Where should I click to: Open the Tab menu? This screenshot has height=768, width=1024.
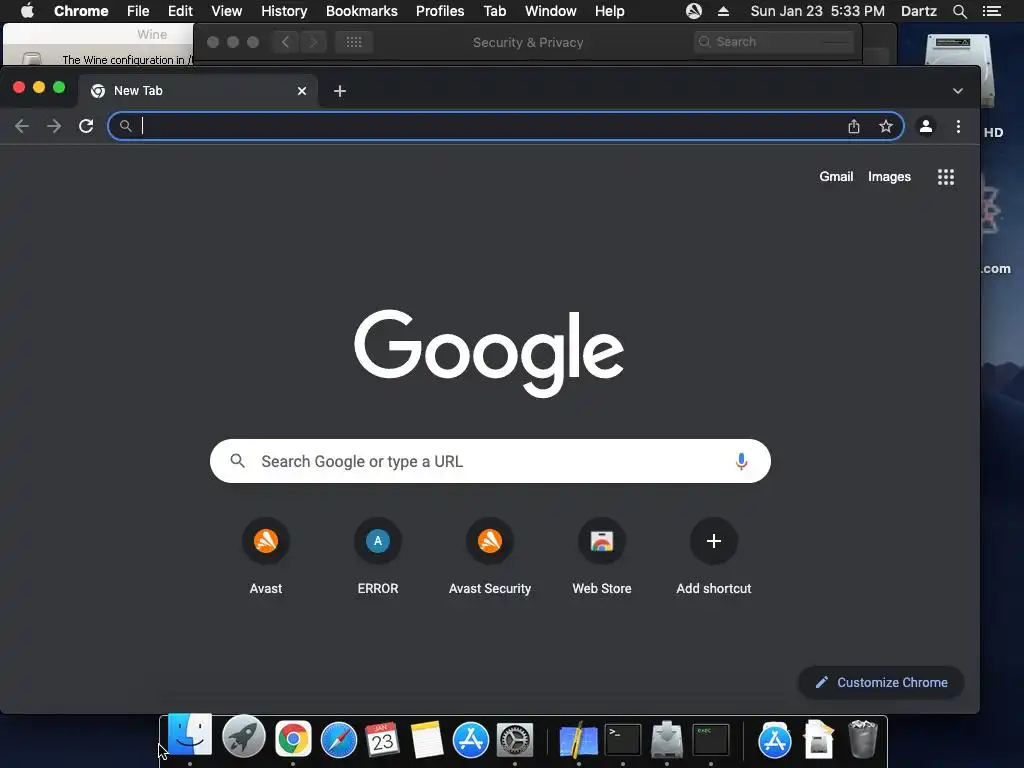pos(494,11)
